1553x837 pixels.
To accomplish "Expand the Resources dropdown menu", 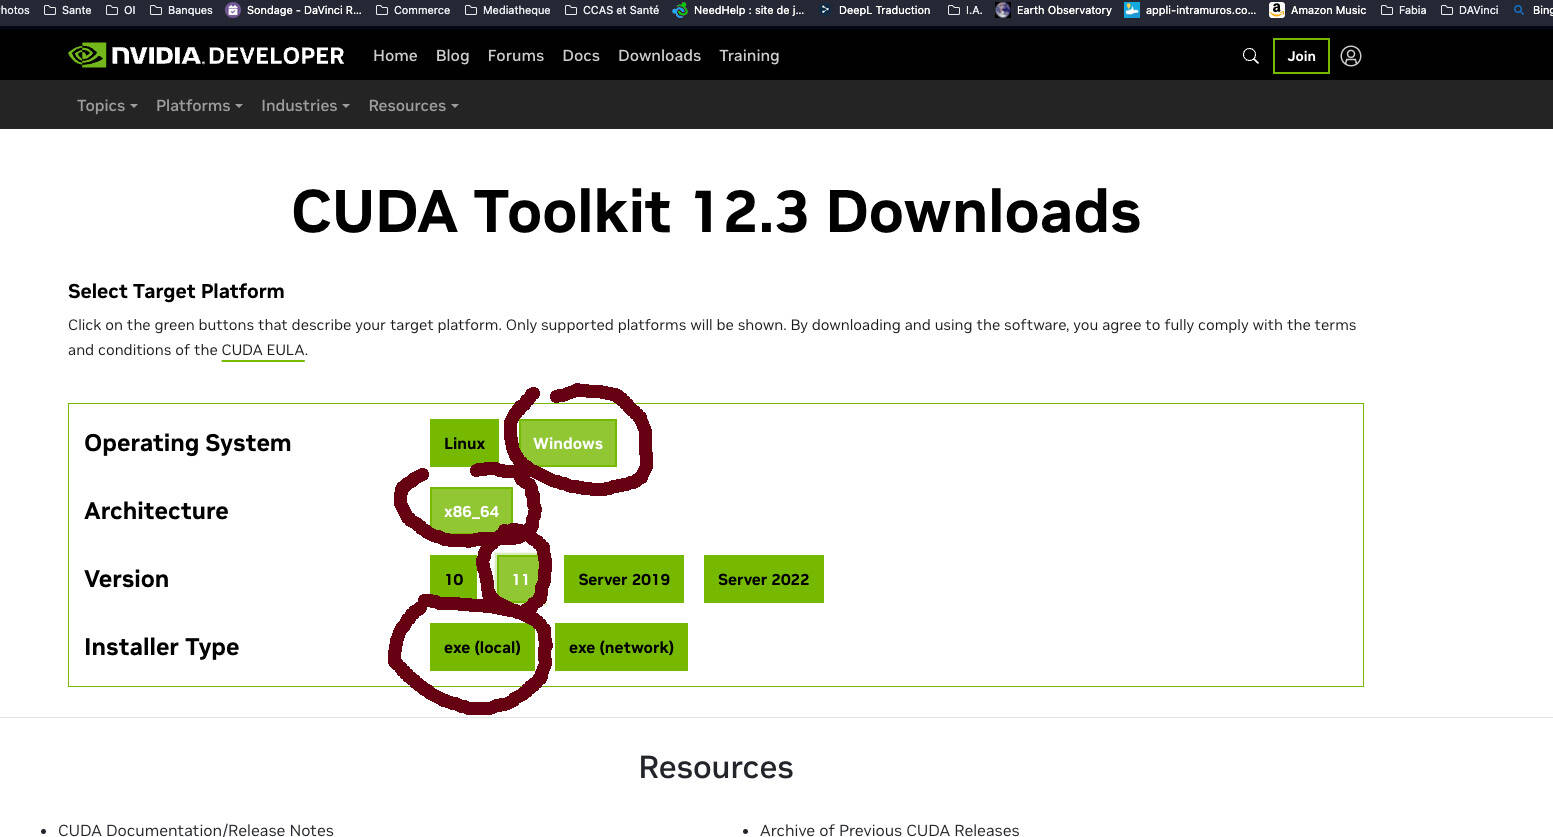I will pos(413,105).
